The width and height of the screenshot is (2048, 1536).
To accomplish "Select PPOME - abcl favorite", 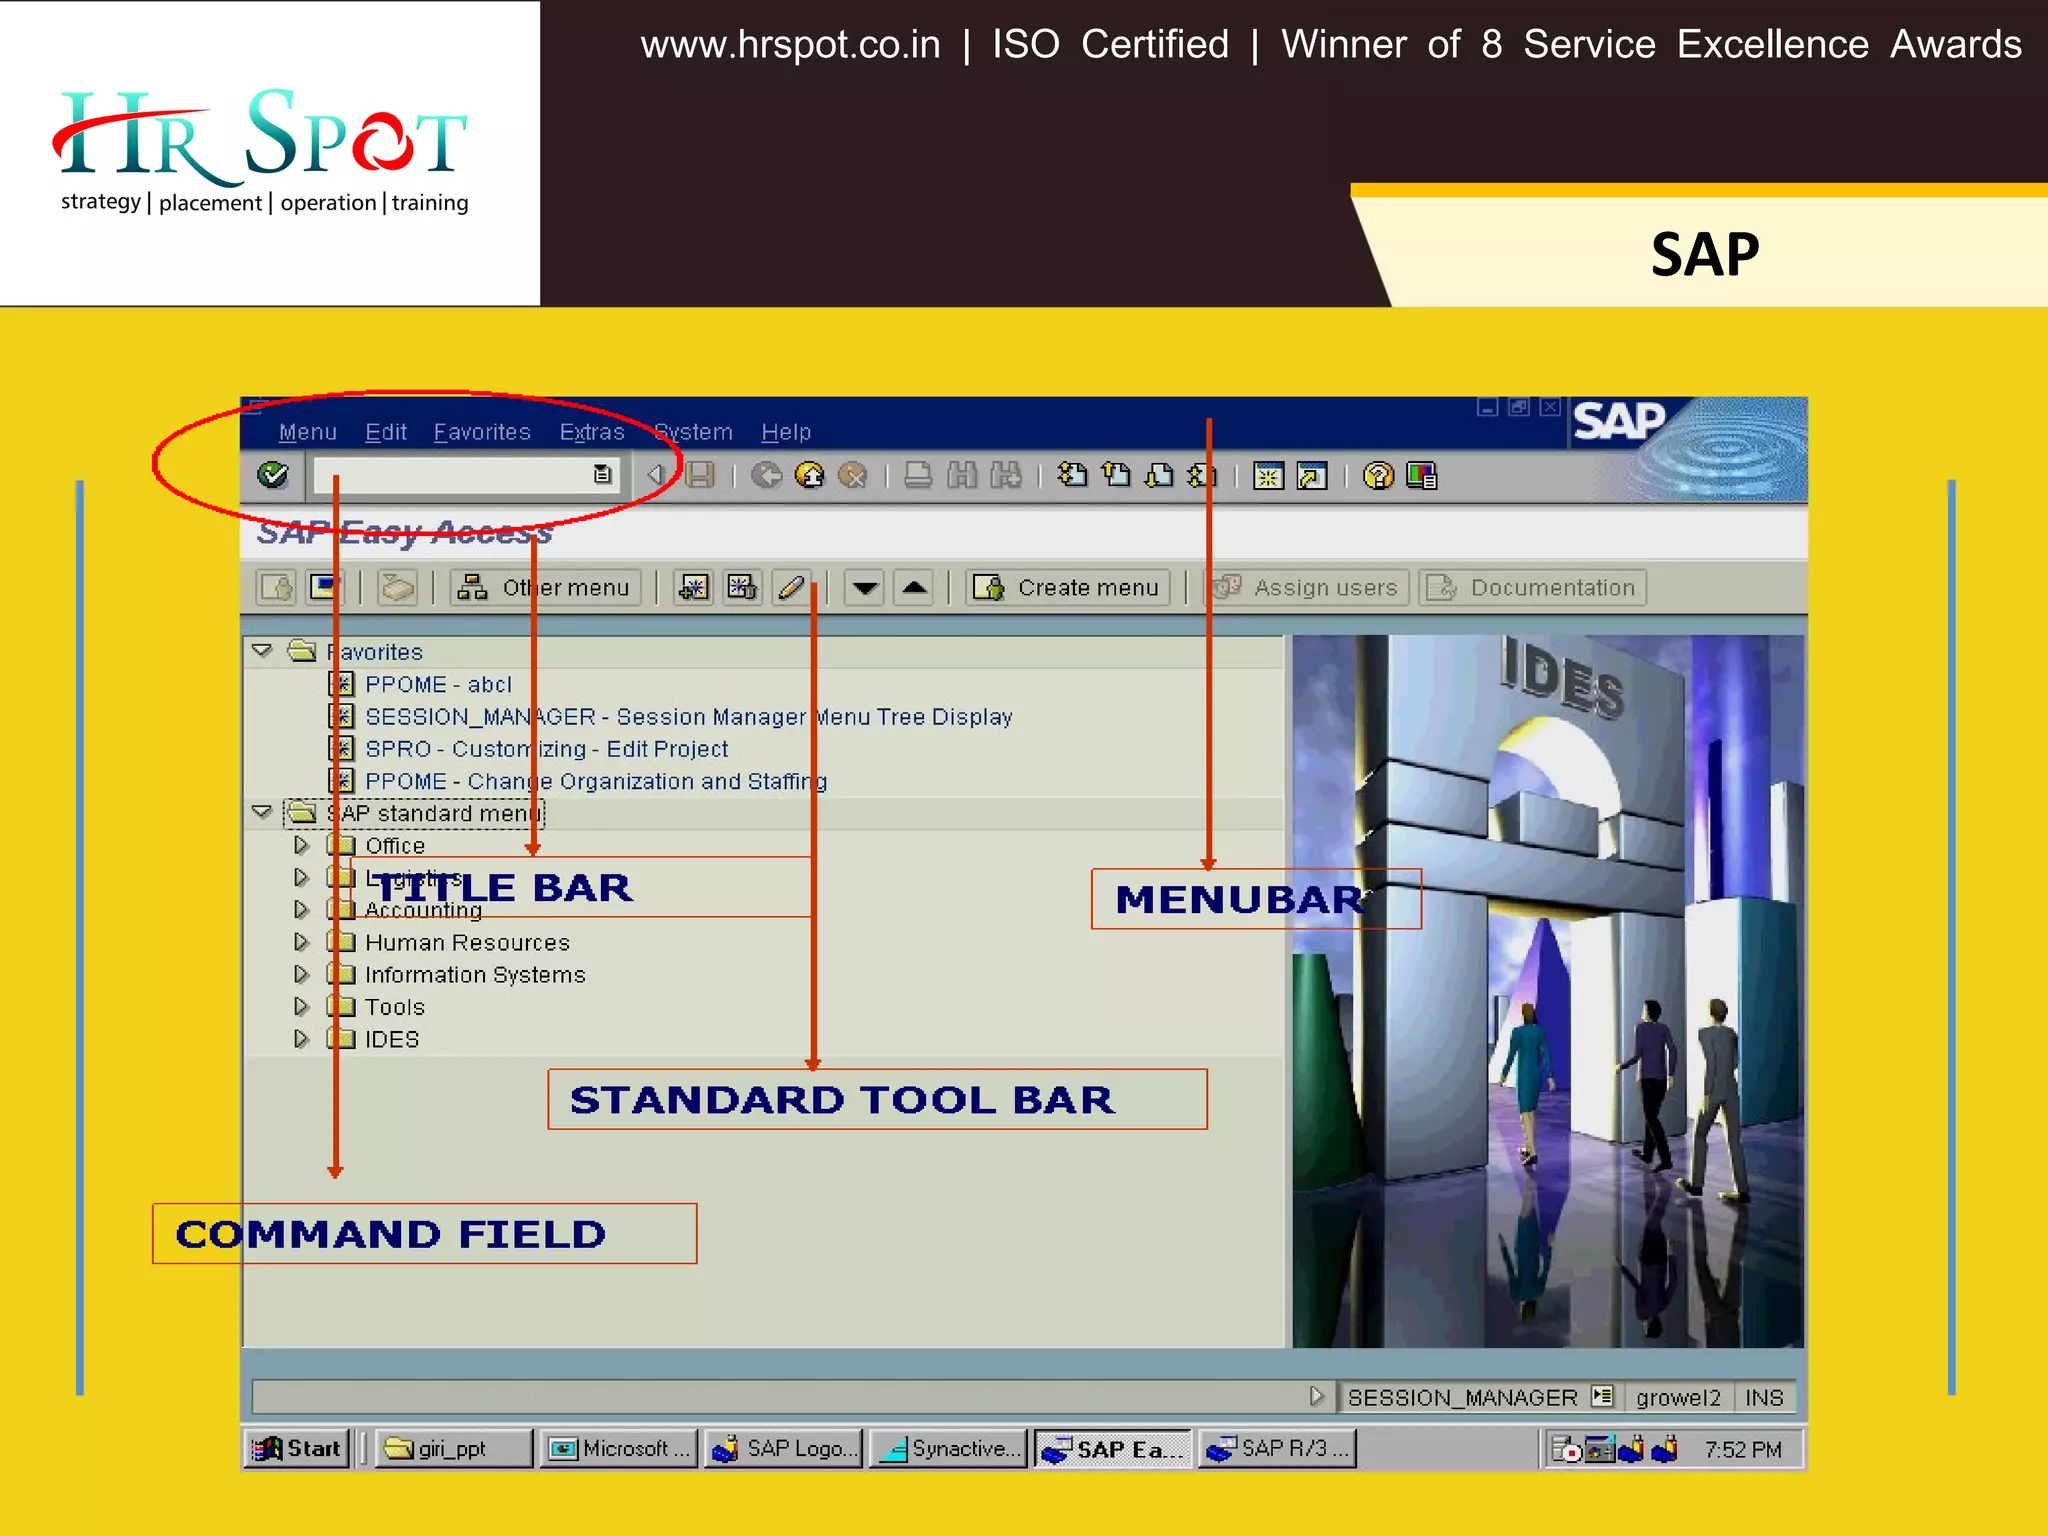I will pyautogui.click(x=438, y=684).
